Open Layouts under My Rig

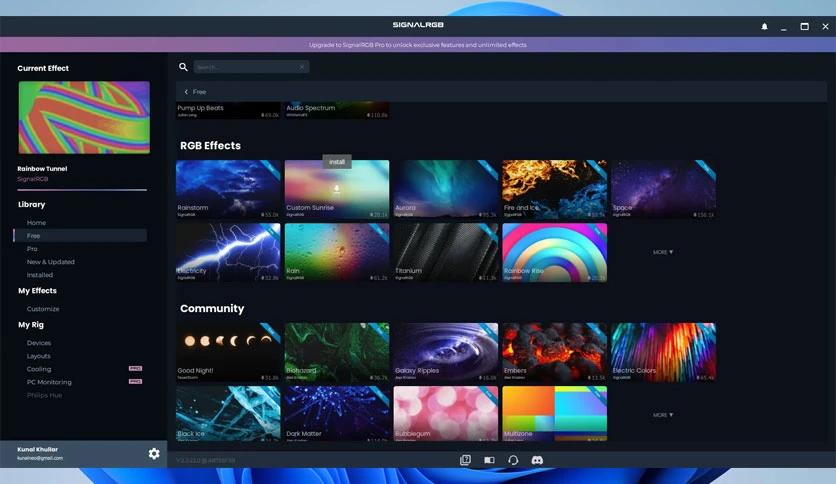point(39,356)
